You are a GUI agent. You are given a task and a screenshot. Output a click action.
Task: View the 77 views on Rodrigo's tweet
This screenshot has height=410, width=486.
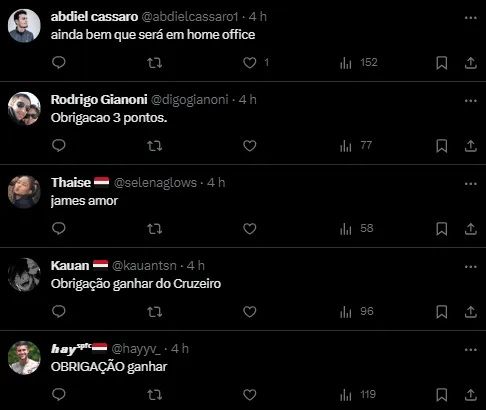pos(356,146)
